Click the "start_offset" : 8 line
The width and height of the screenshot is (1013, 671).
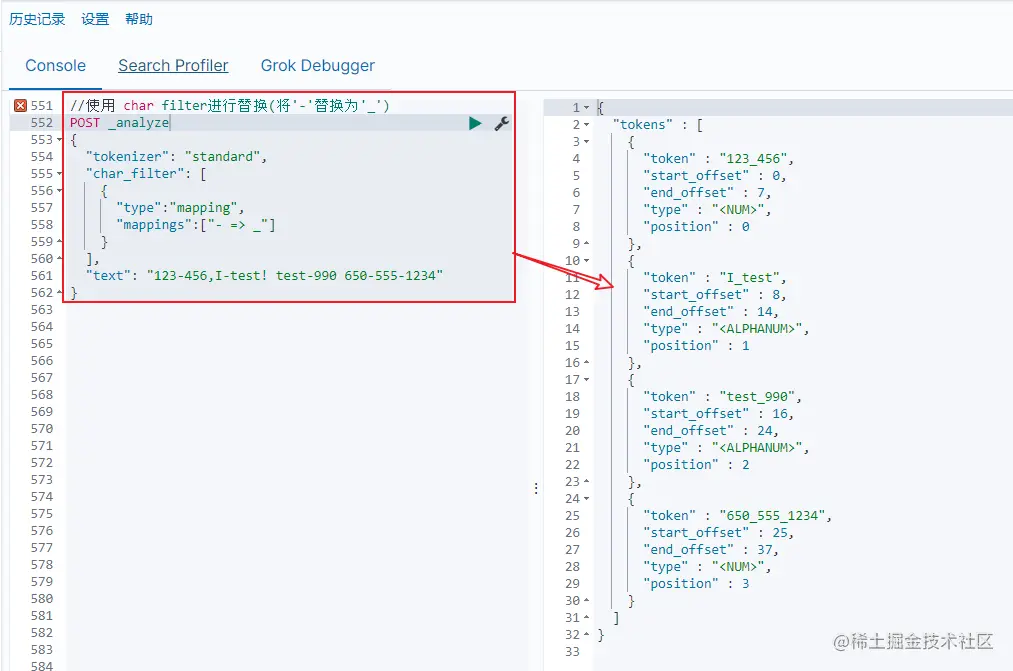[715, 294]
